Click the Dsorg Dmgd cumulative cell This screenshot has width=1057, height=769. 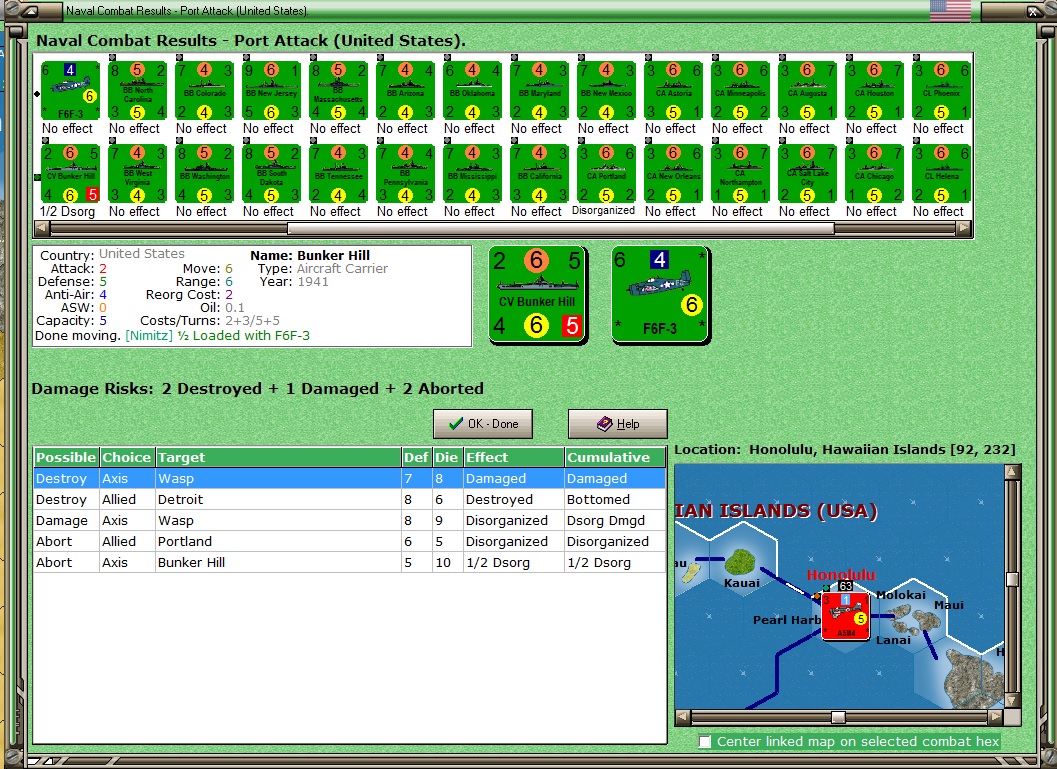point(615,520)
